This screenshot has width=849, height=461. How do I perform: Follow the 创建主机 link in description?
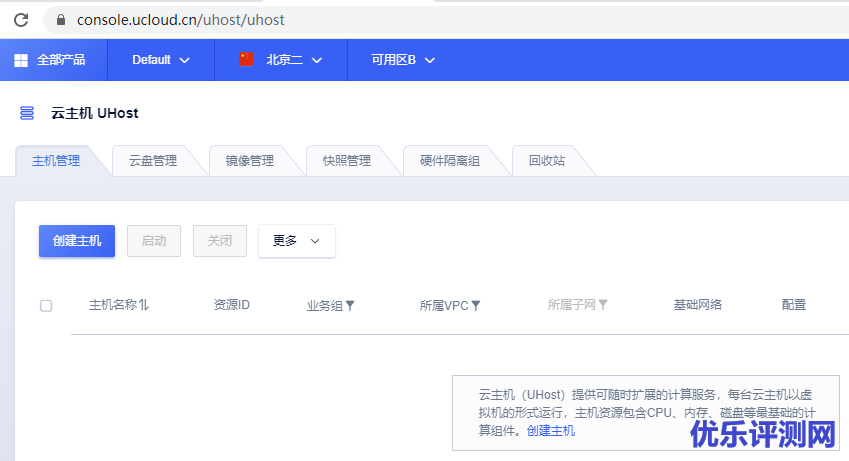click(x=551, y=431)
